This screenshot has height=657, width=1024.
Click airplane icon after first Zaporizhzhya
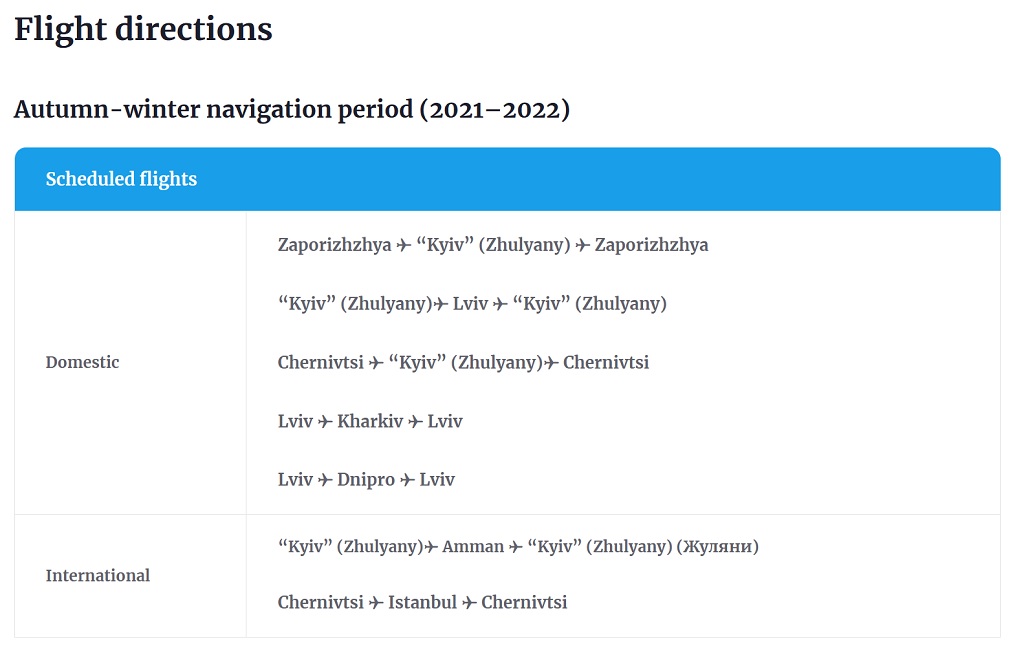click(x=404, y=246)
